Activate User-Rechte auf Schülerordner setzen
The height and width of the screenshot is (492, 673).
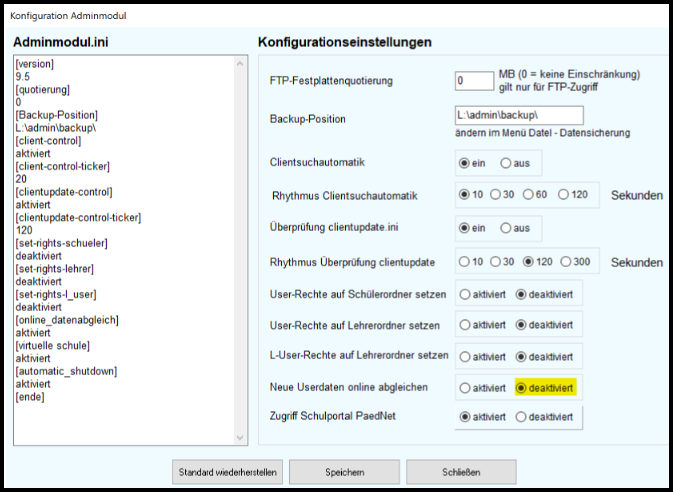[x=465, y=294]
